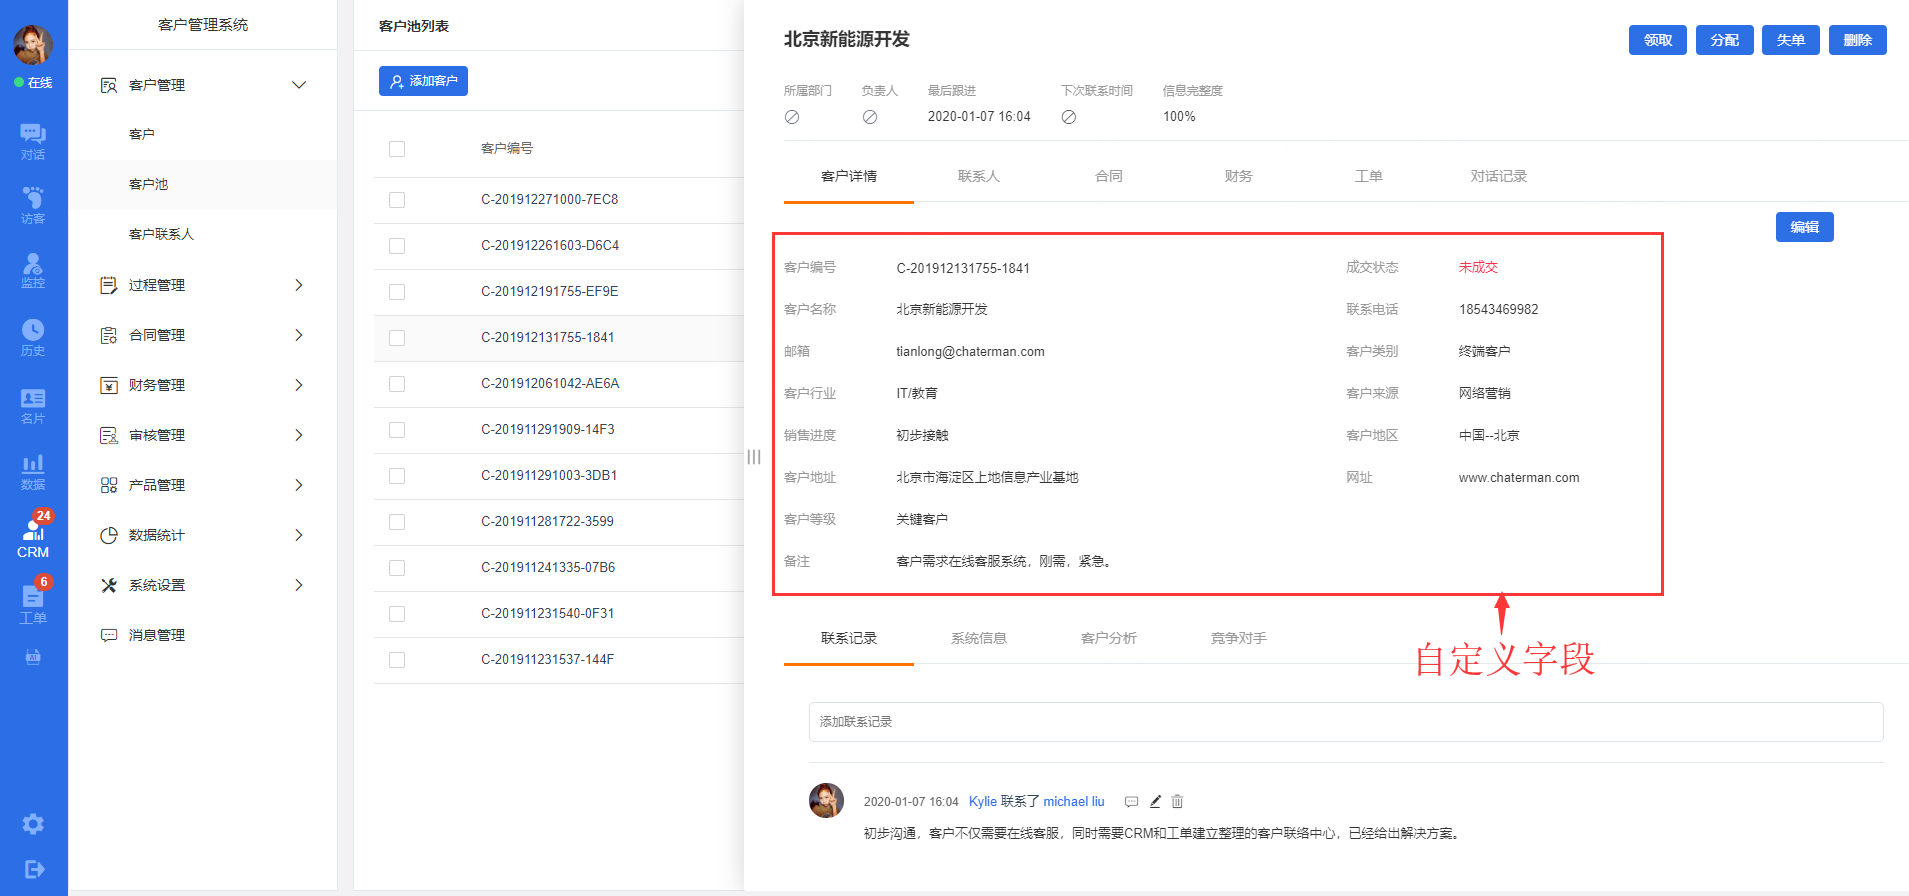Click the 审核管理 menu icon
1909x896 pixels.
[109, 435]
